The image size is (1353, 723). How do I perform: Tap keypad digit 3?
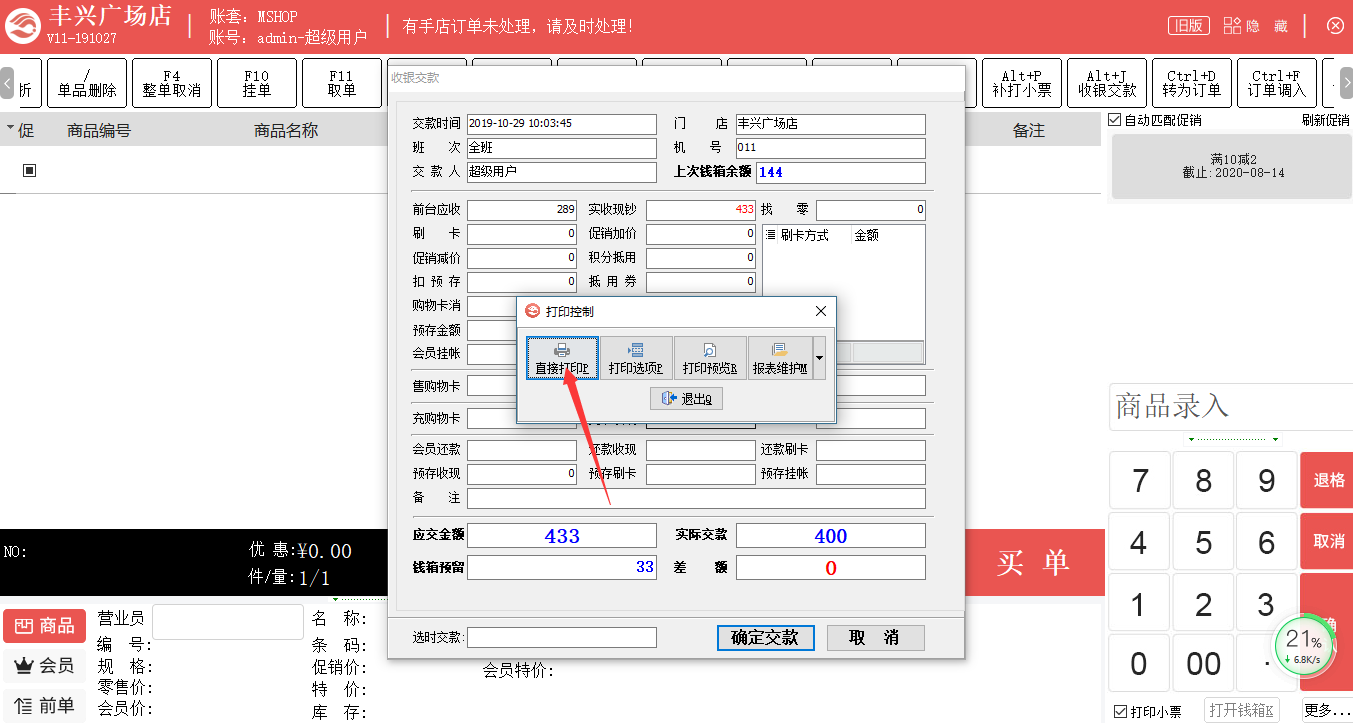pyautogui.click(x=1267, y=604)
